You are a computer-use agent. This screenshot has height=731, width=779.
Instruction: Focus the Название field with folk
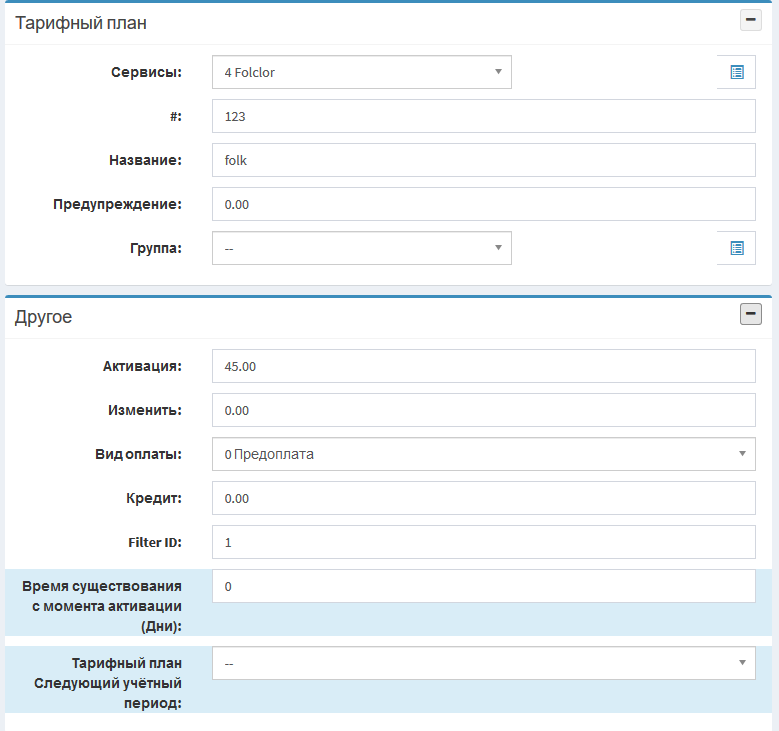483,160
